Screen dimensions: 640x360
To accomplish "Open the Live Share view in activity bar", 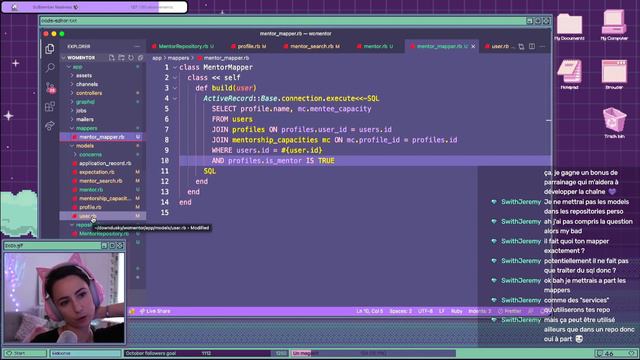I will (50, 126).
